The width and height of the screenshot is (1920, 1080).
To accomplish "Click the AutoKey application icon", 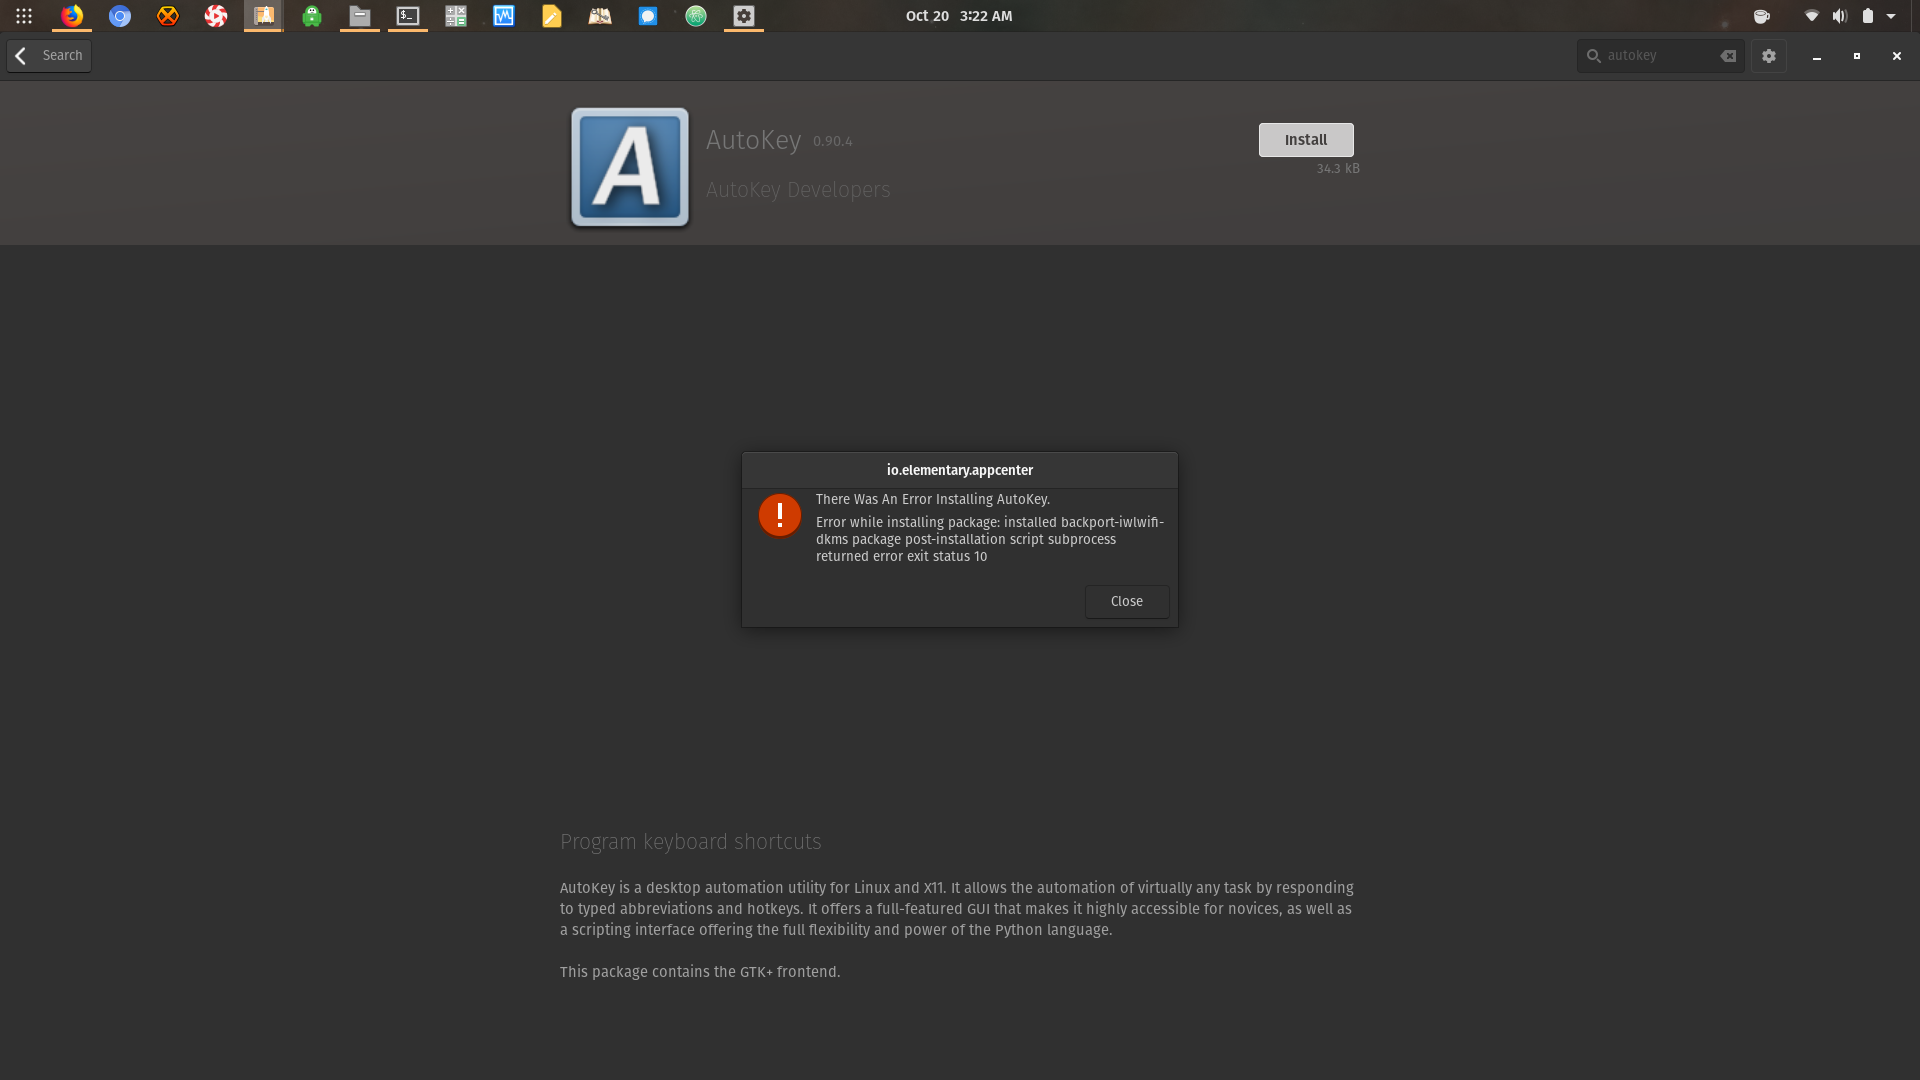I will (x=628, y=167).
